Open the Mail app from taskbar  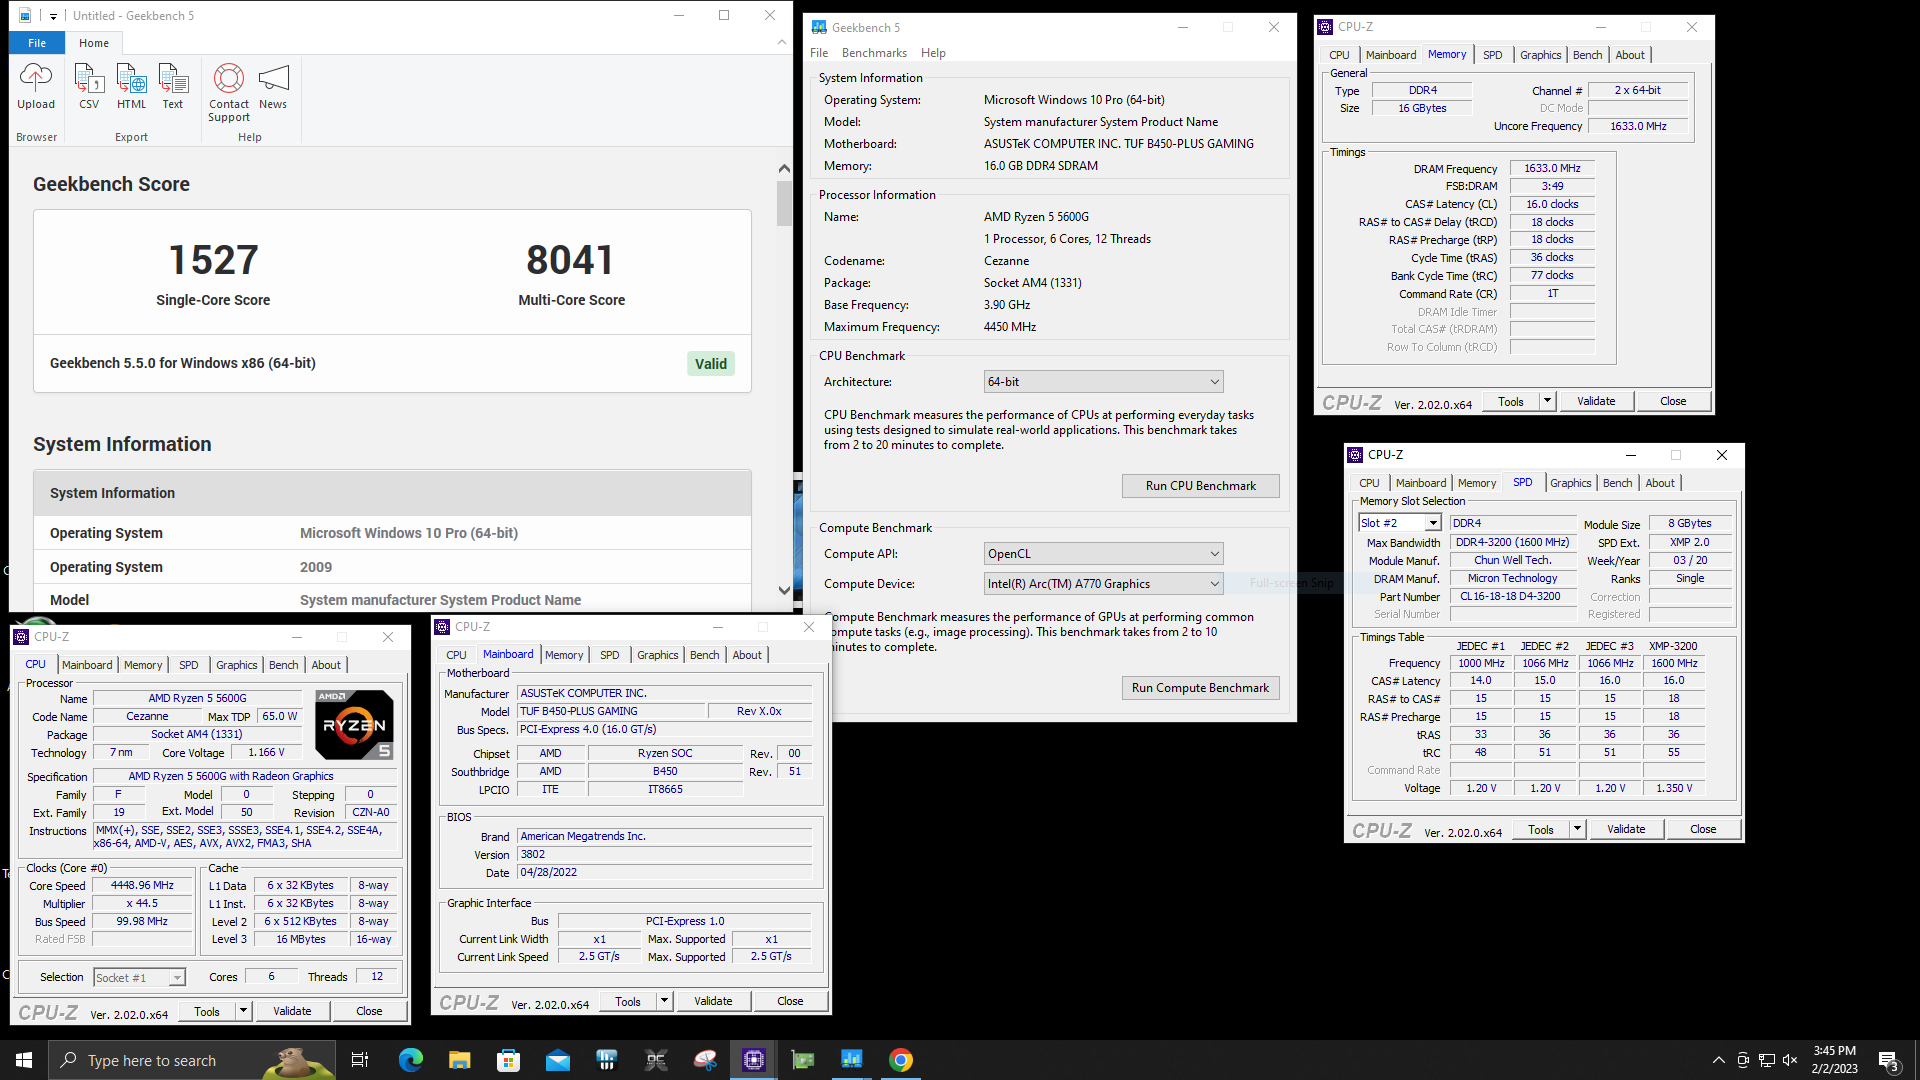[x=557, y=1060]
